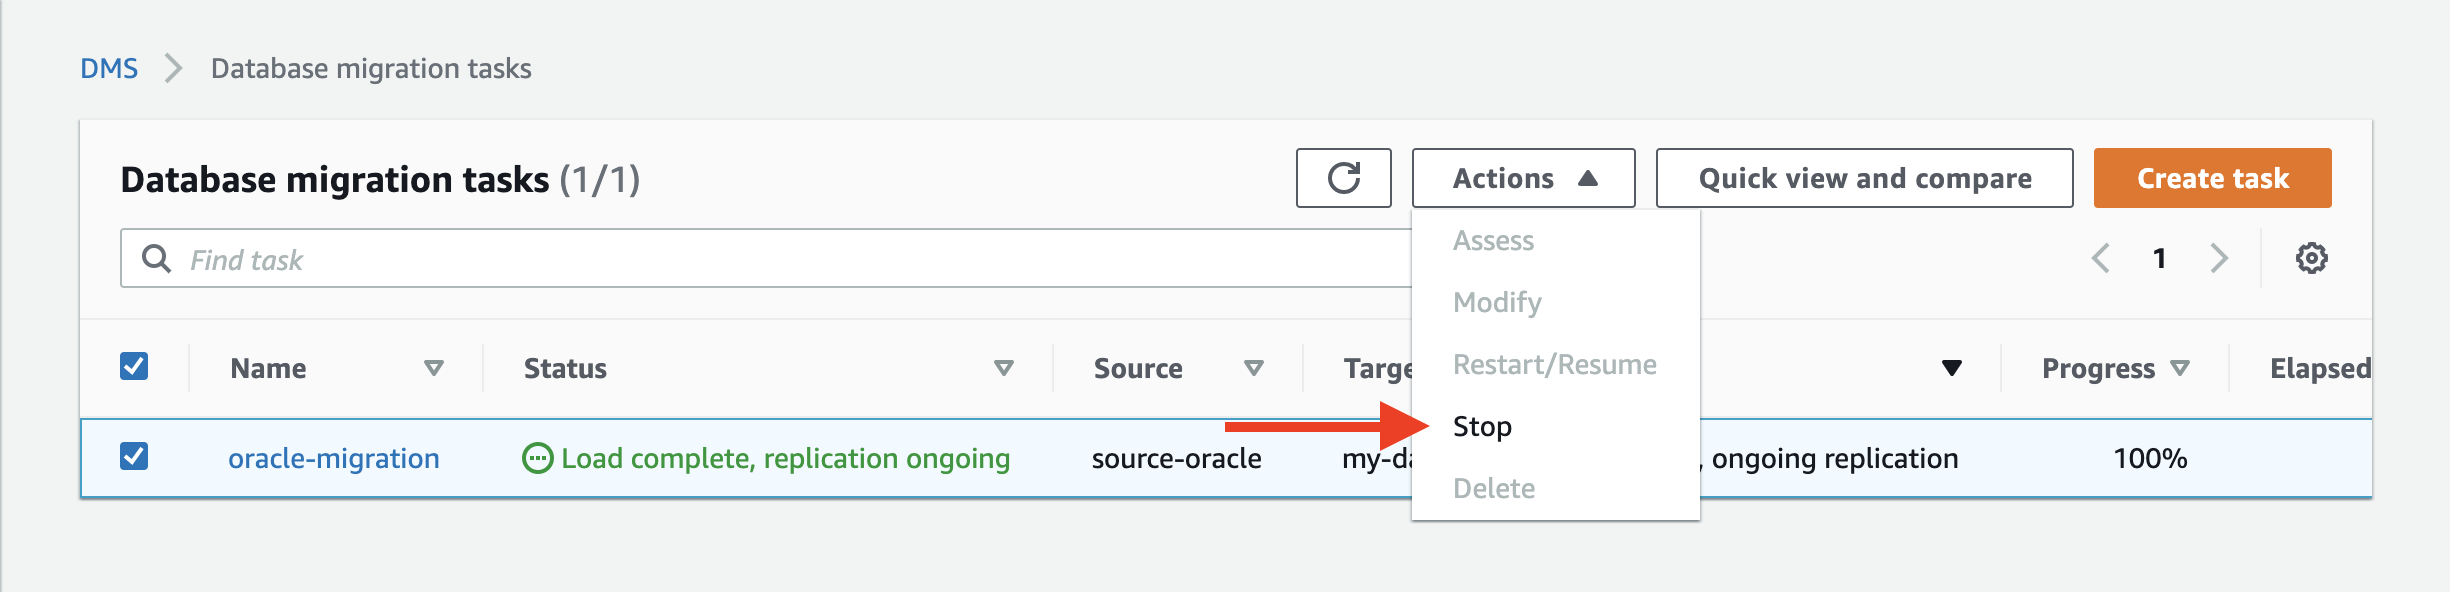Collapse the open Actions dropdown
Viewport: 2450px width, 592px height.
(1521, 178)
